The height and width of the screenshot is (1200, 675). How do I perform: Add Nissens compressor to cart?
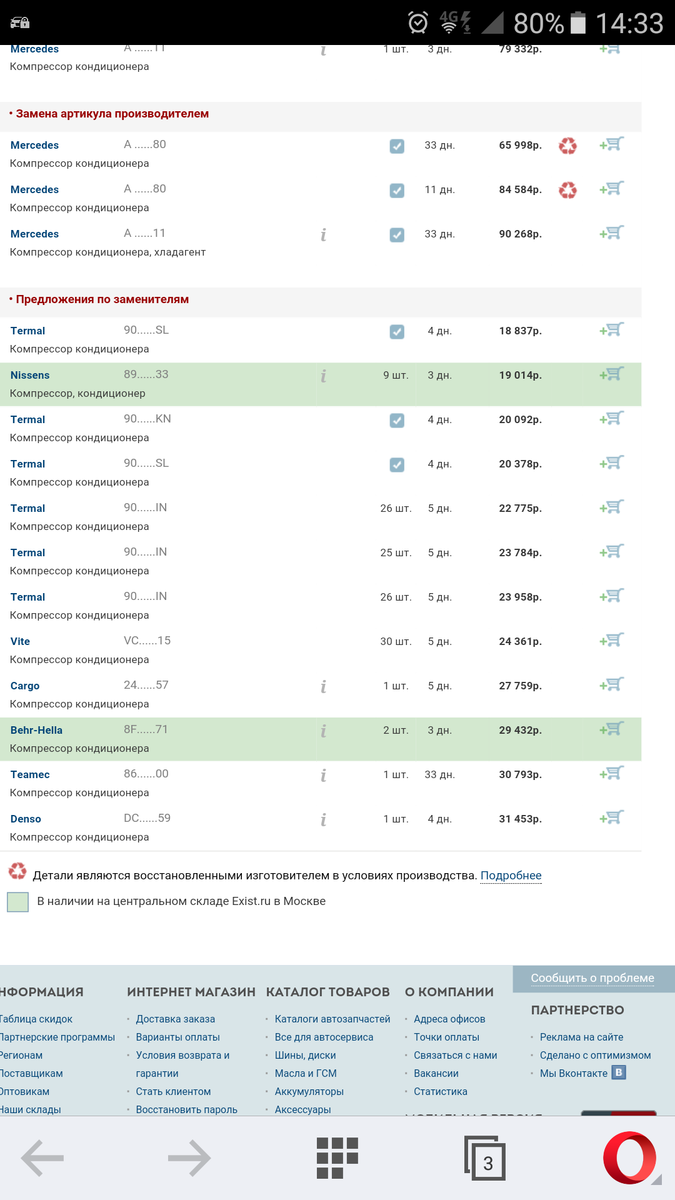611,374
